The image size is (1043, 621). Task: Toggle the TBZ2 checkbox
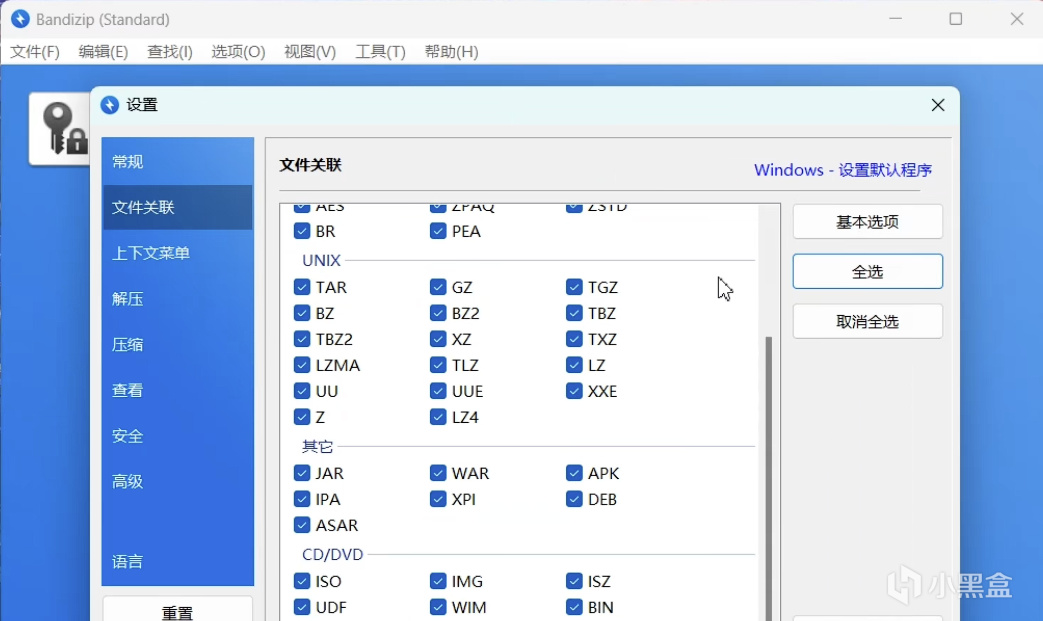[302, 338]
